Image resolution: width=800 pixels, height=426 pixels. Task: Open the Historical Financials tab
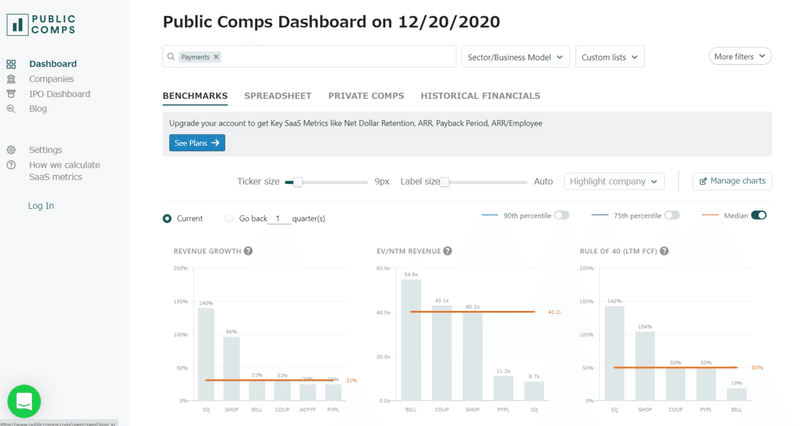coord(480,96)
